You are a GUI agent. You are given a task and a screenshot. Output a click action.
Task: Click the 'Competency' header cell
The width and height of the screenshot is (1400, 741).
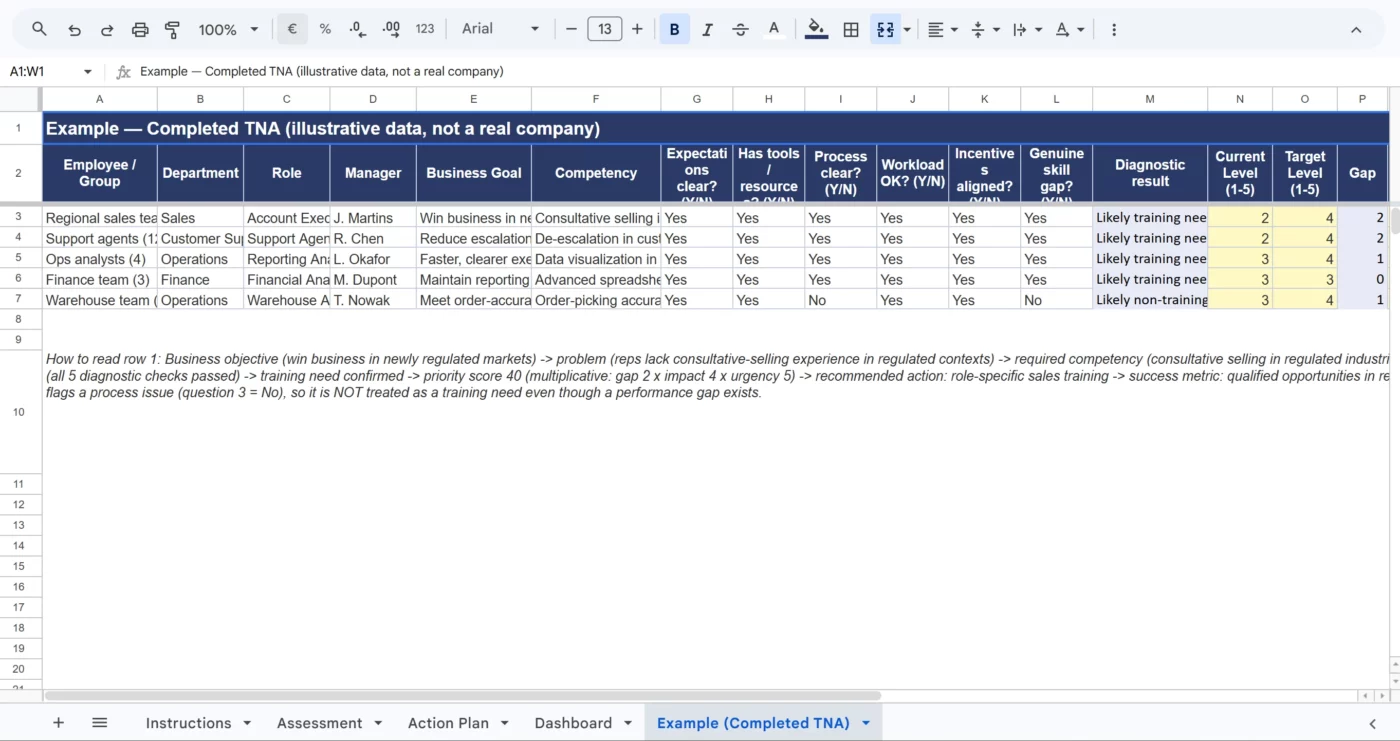(596, 173)
